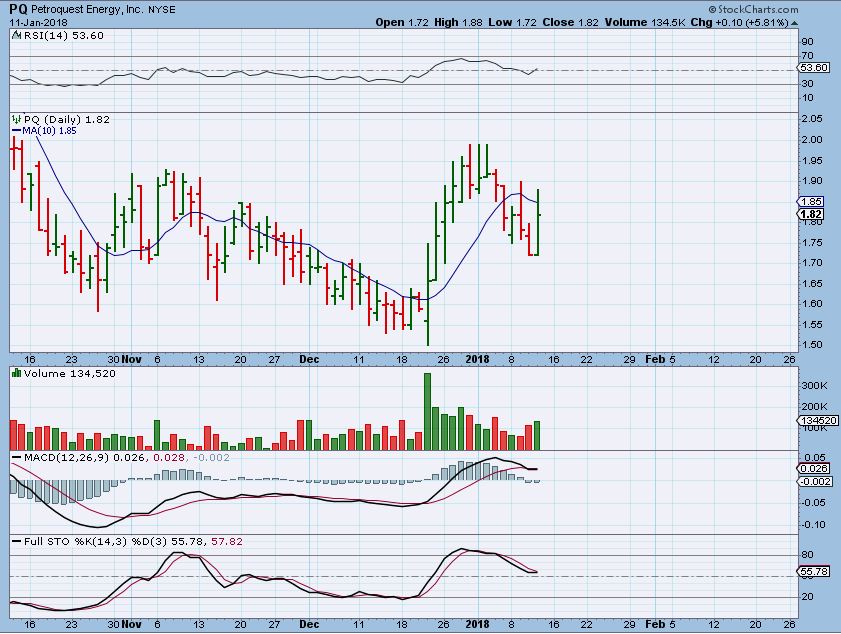
Task: Click the RSI(14) legend line icon
Action: coord(15,34)
